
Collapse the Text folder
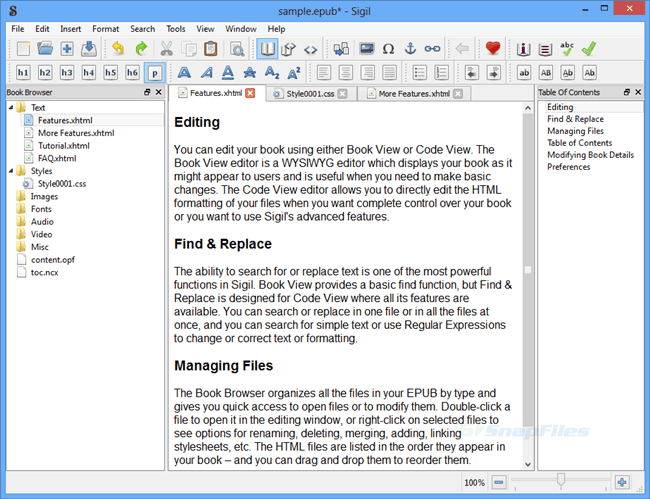tap(11, 108)
